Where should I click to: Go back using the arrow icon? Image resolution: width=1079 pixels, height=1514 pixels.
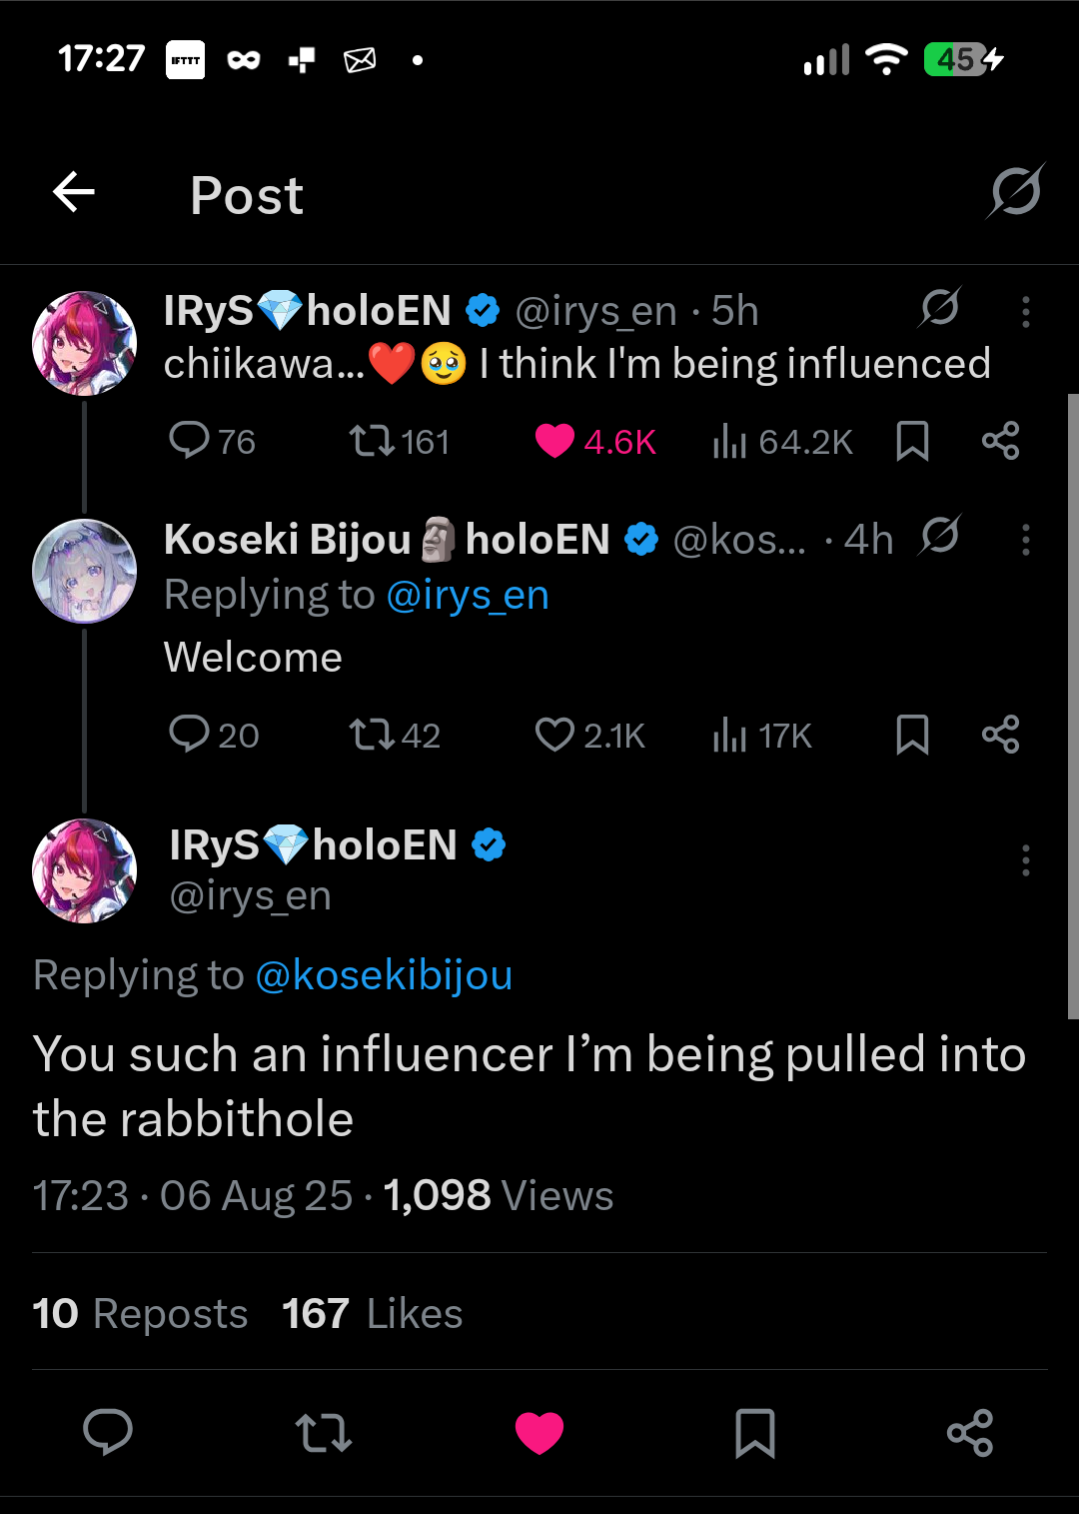tap(74, 192)
